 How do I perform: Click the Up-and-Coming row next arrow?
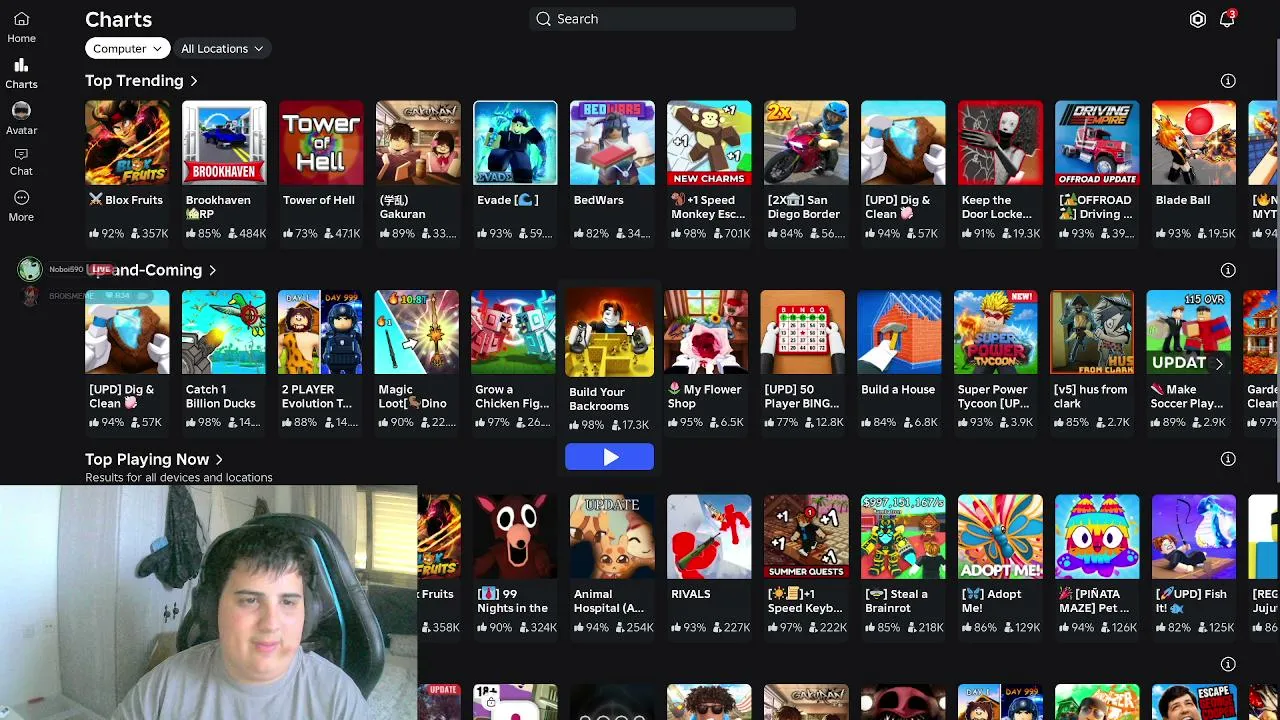(x=1219, y=363)
